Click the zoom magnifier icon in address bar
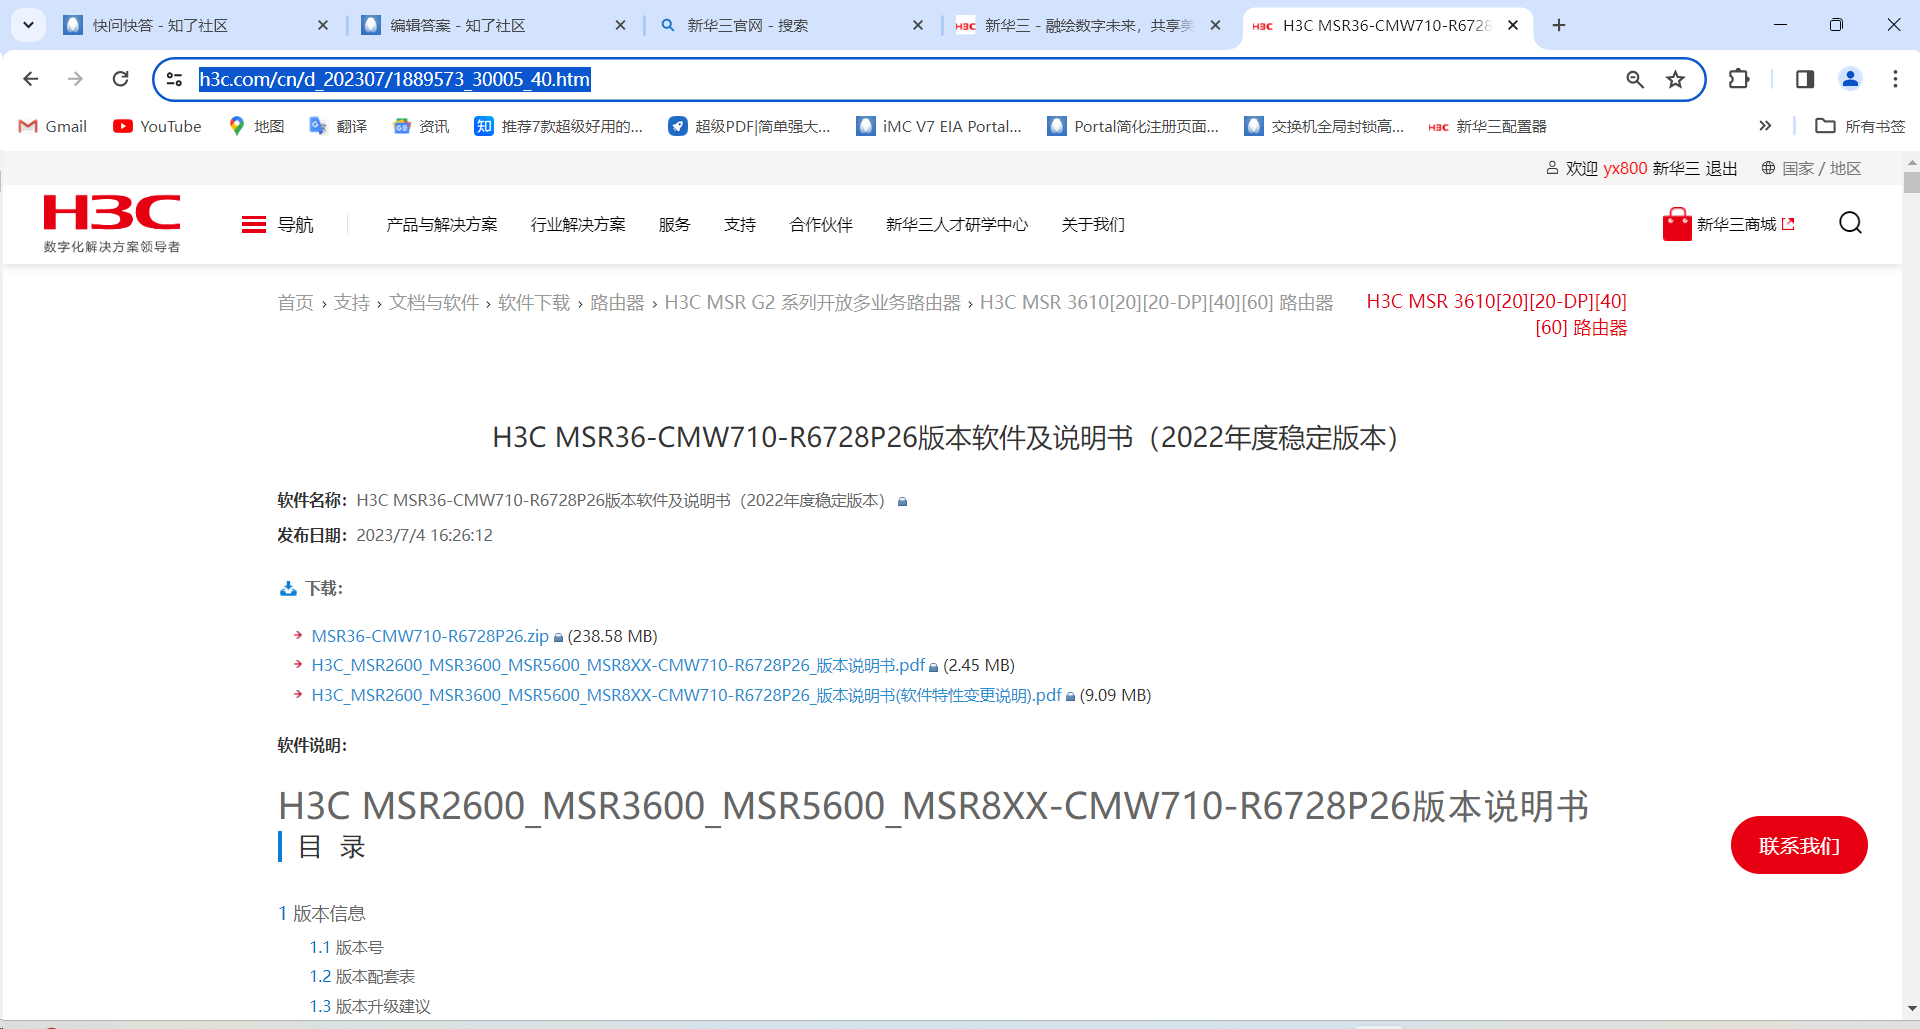1920x1029 pixels. 1635,79
